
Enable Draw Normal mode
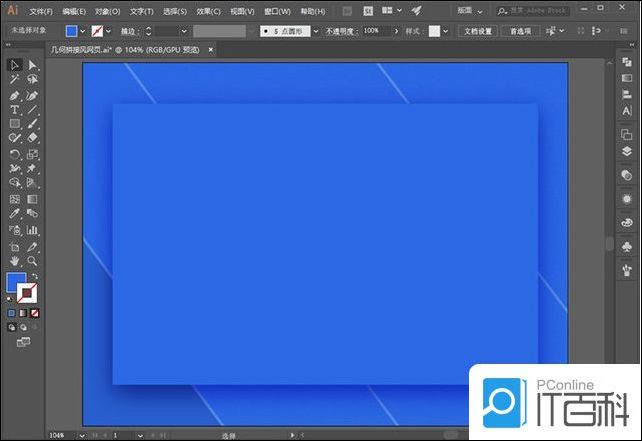[x=11, y=327]
